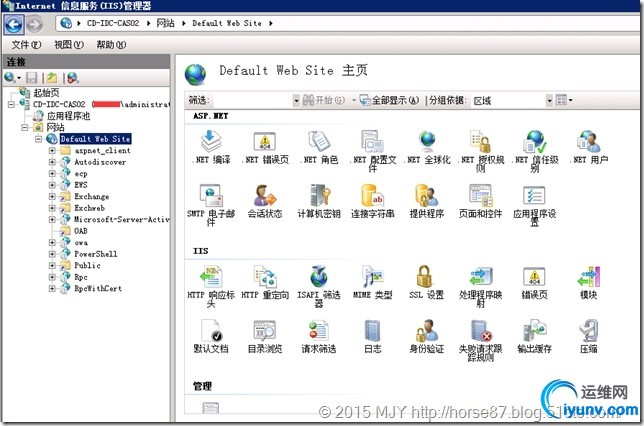
Task: Select the Rpc tree node
Action: (x=81, y=277)
